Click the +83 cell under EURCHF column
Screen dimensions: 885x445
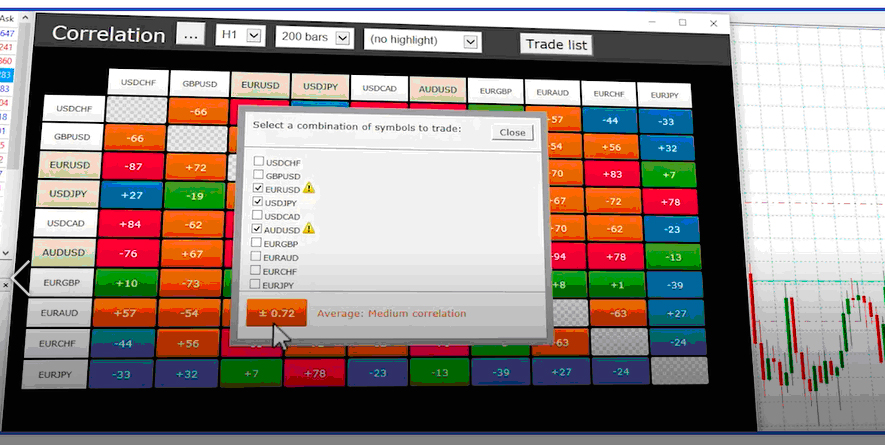coord(612,174)
